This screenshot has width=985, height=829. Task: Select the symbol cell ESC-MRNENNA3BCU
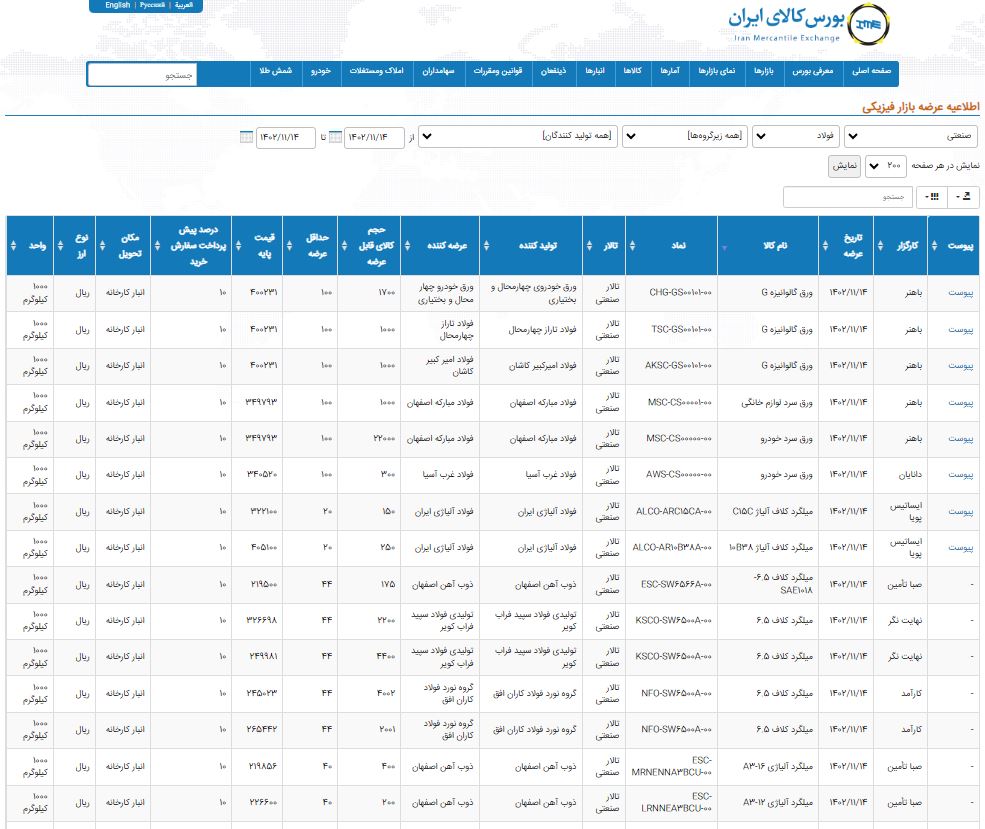[672, 766]
